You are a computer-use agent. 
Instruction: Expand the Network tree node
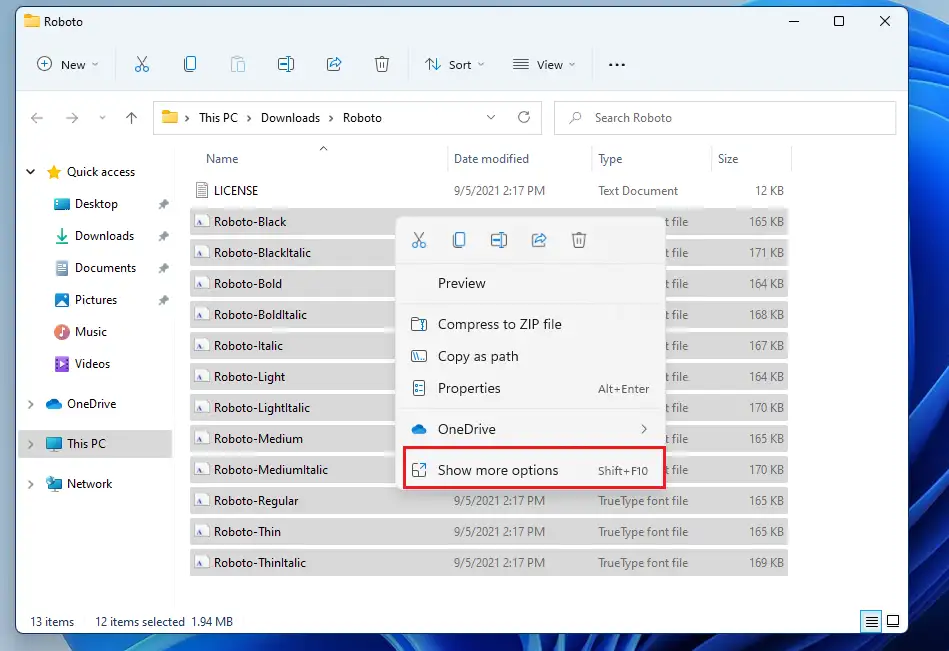pyautogui.click(x=31, y=484)
